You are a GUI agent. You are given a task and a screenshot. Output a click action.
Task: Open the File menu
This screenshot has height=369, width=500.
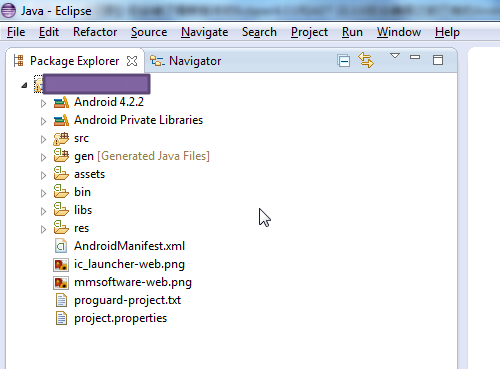(16, 32)
